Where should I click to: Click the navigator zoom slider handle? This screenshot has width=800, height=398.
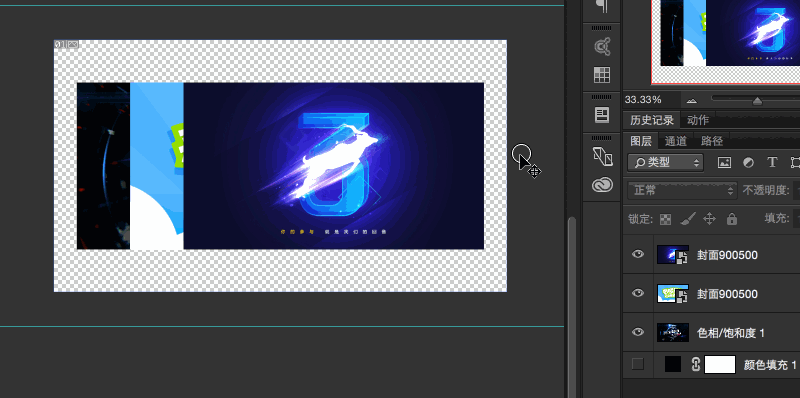[x=757, y=101]
